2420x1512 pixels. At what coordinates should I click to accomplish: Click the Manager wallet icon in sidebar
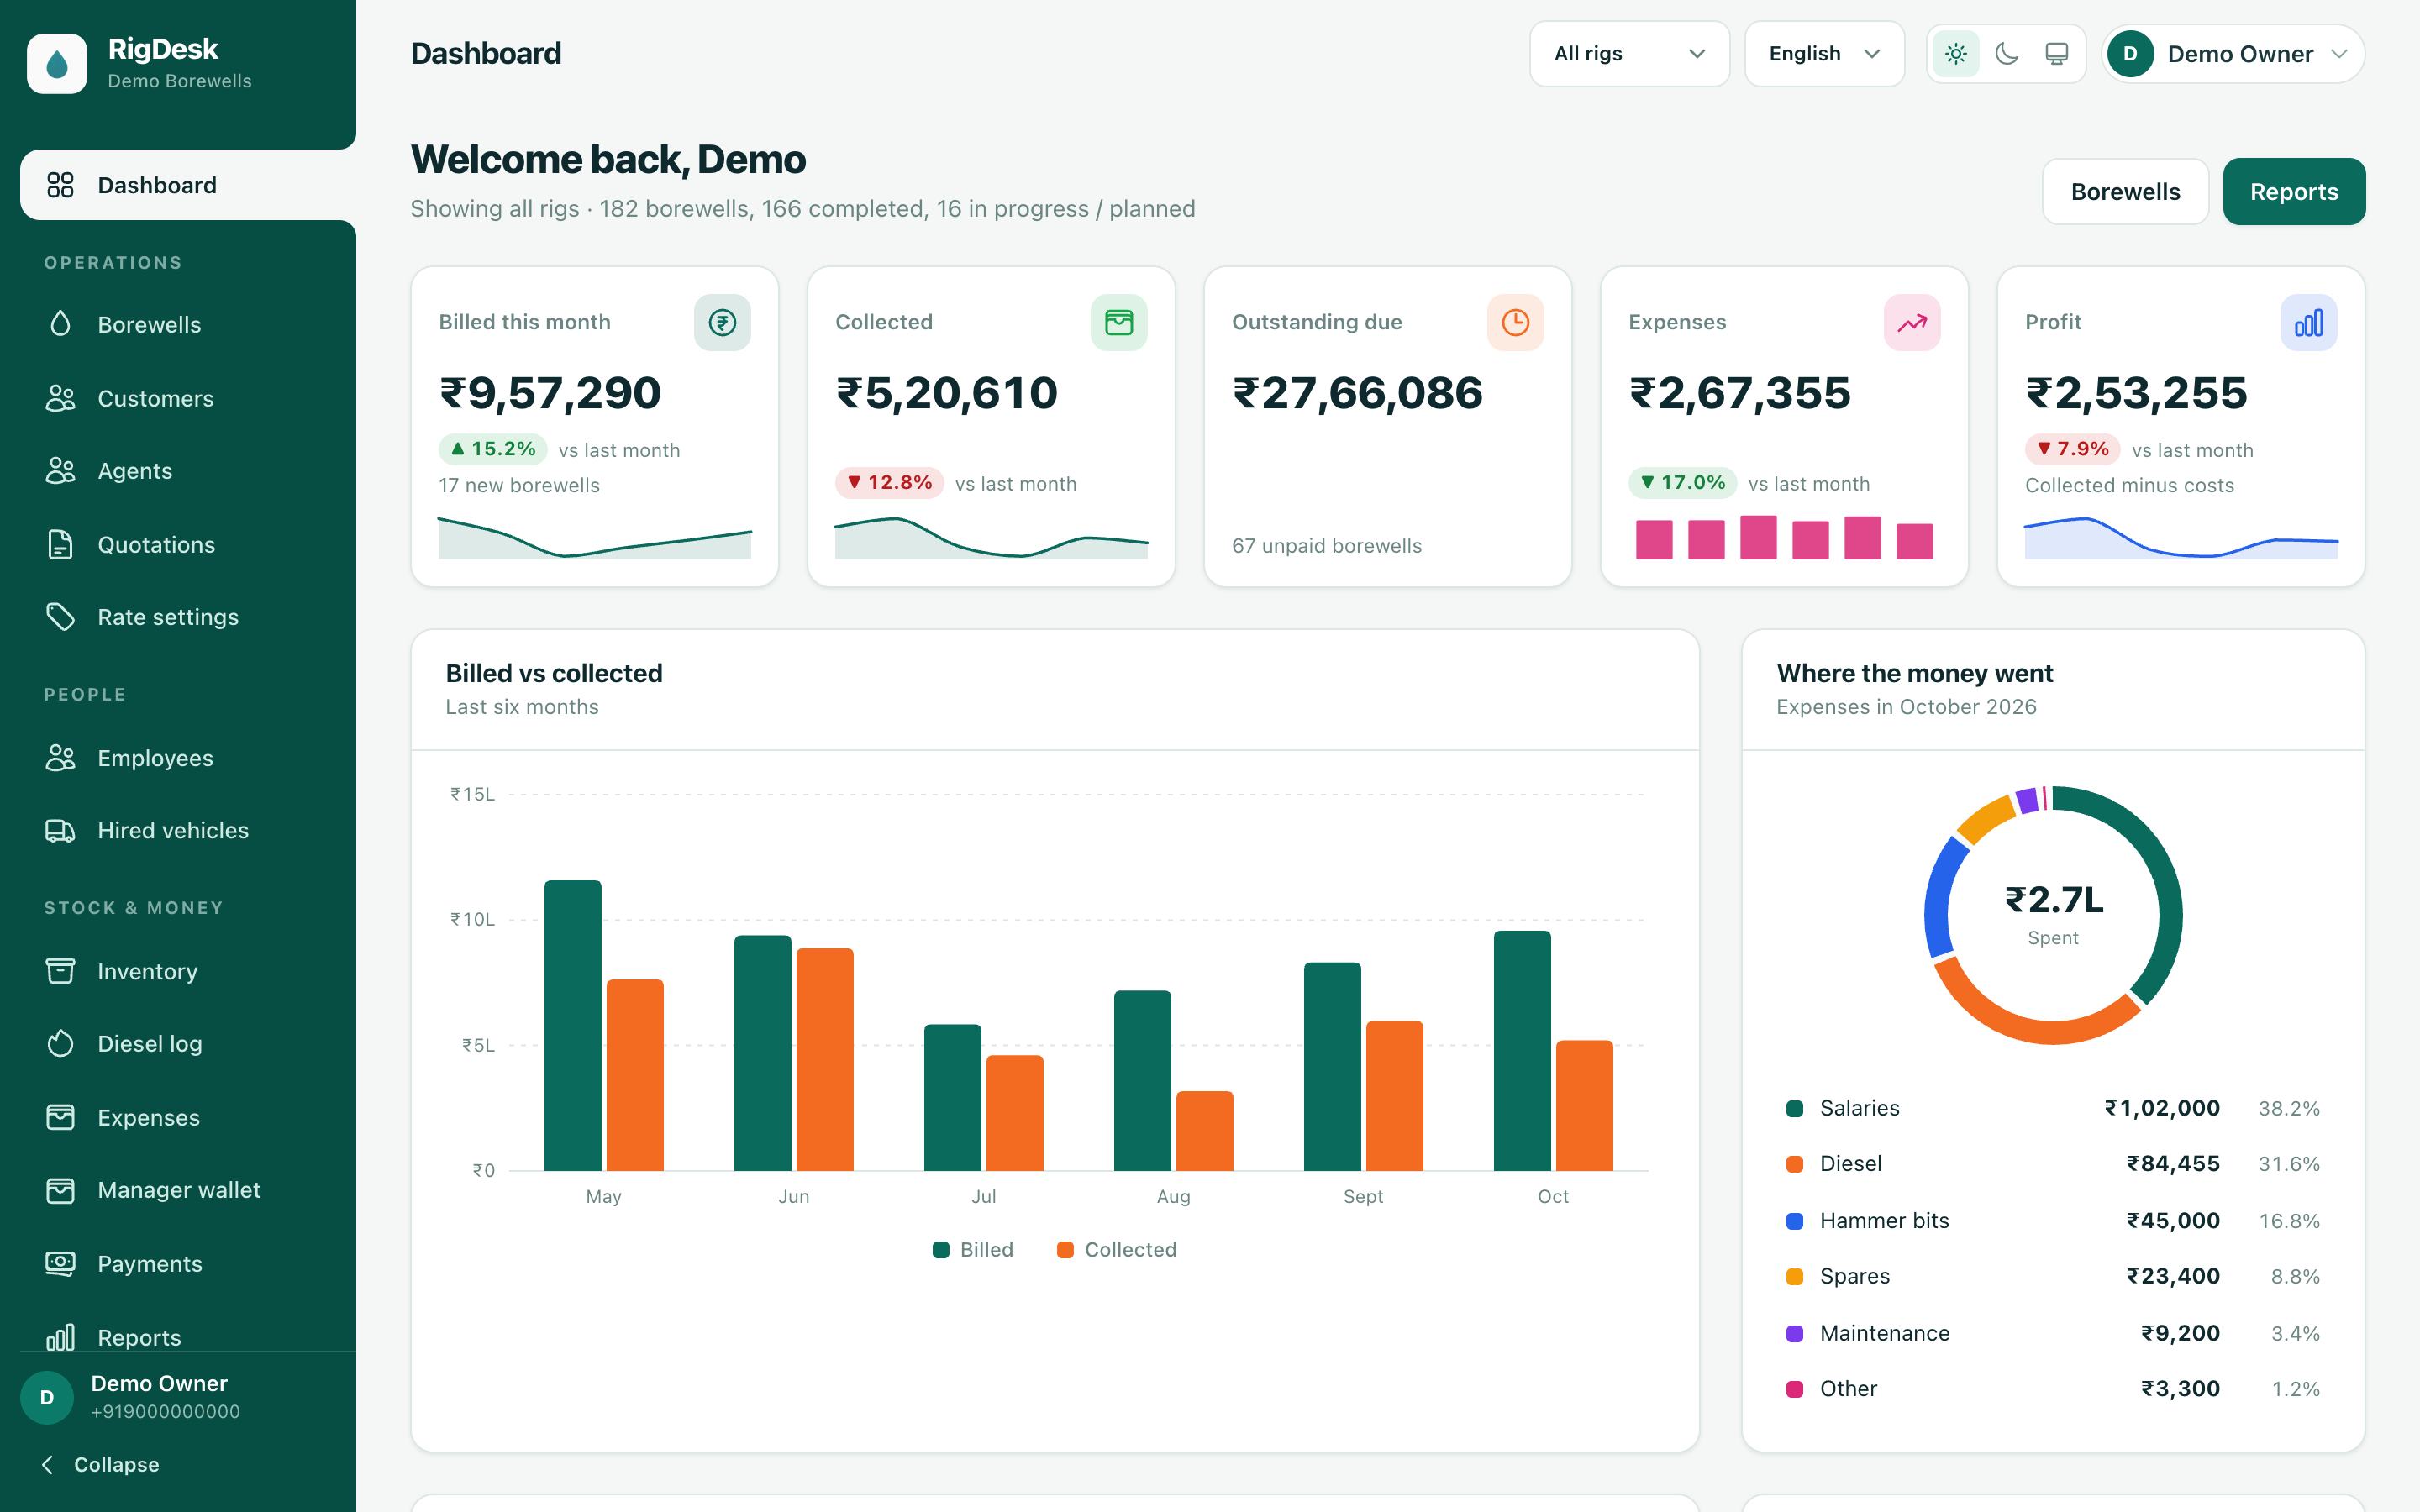tap(60, 1190)
